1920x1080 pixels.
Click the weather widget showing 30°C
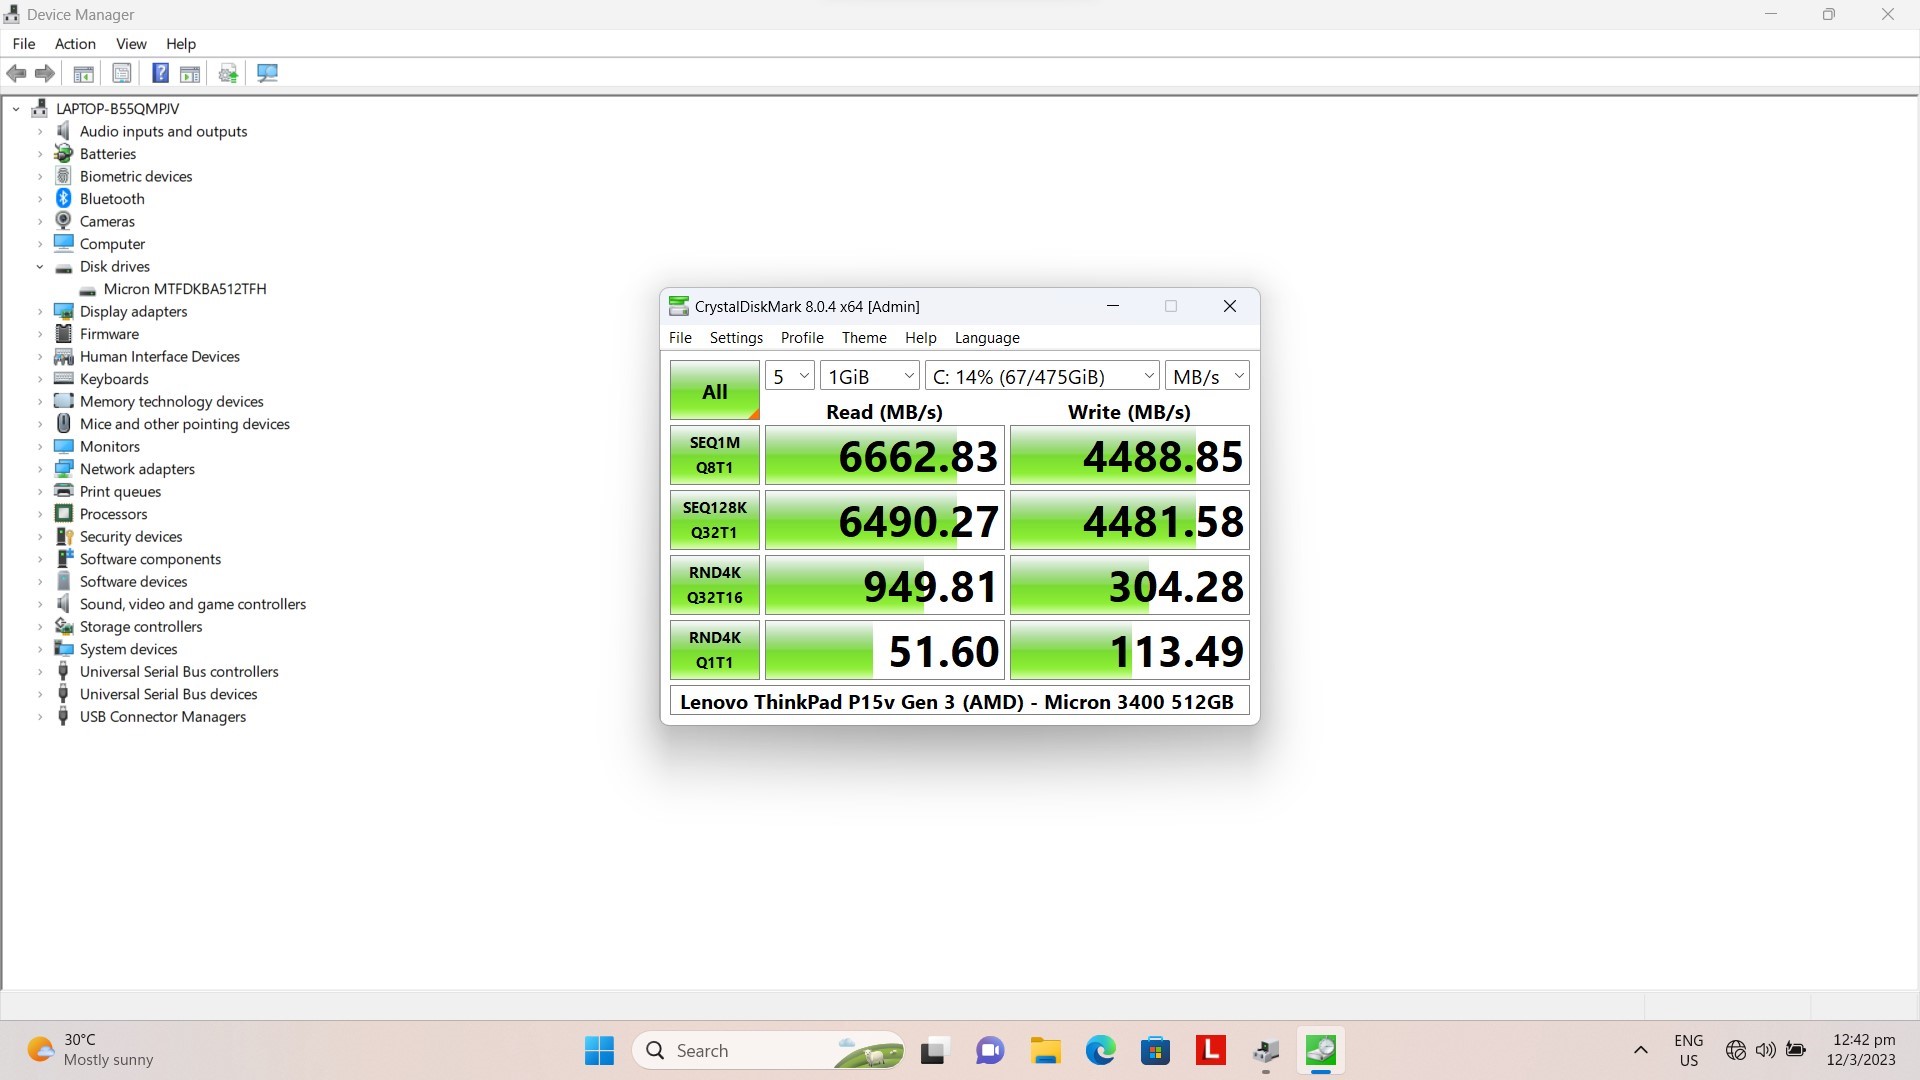90,1050
